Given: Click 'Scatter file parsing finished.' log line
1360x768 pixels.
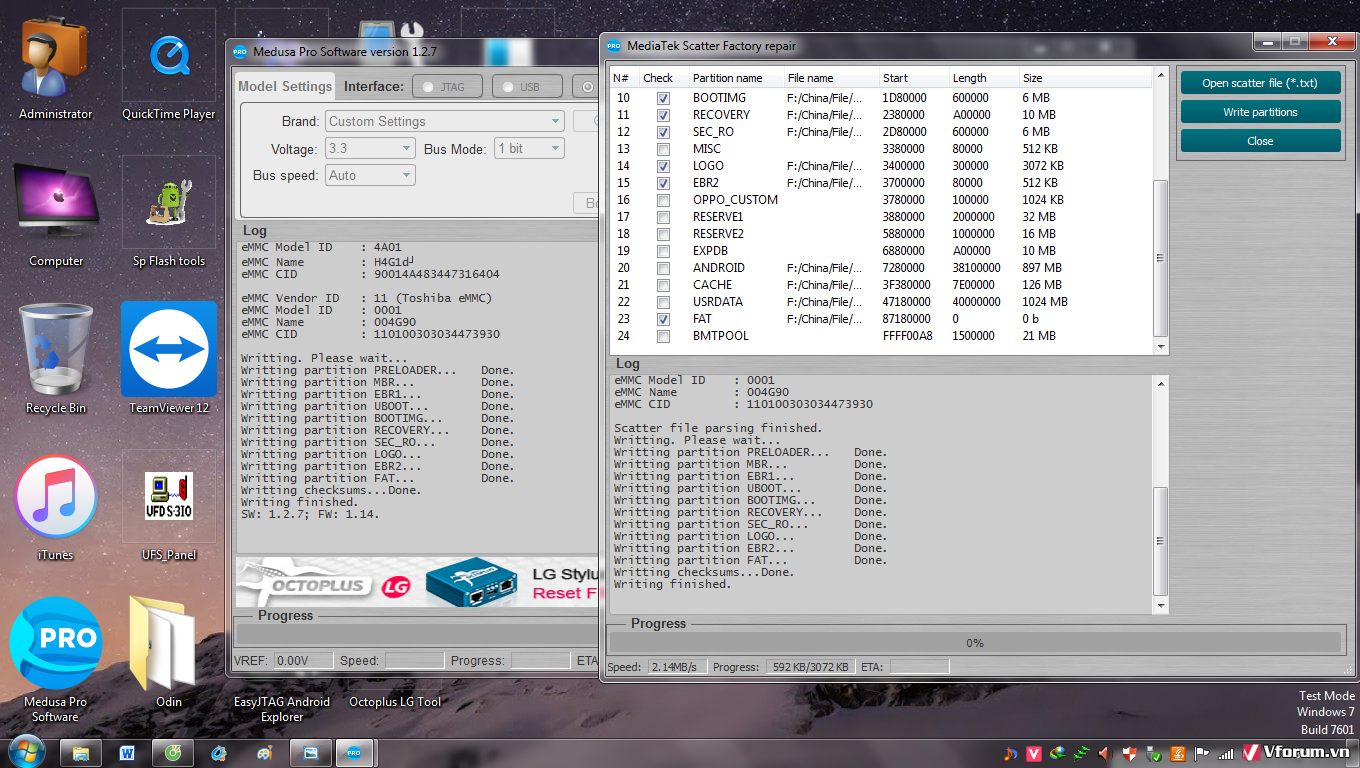Looking at the screenshot, I should click(718, 428).
